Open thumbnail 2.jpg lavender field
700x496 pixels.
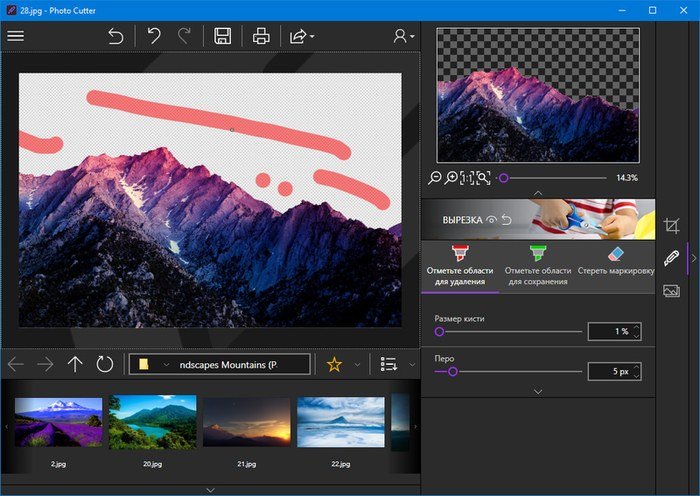(58, 422)
